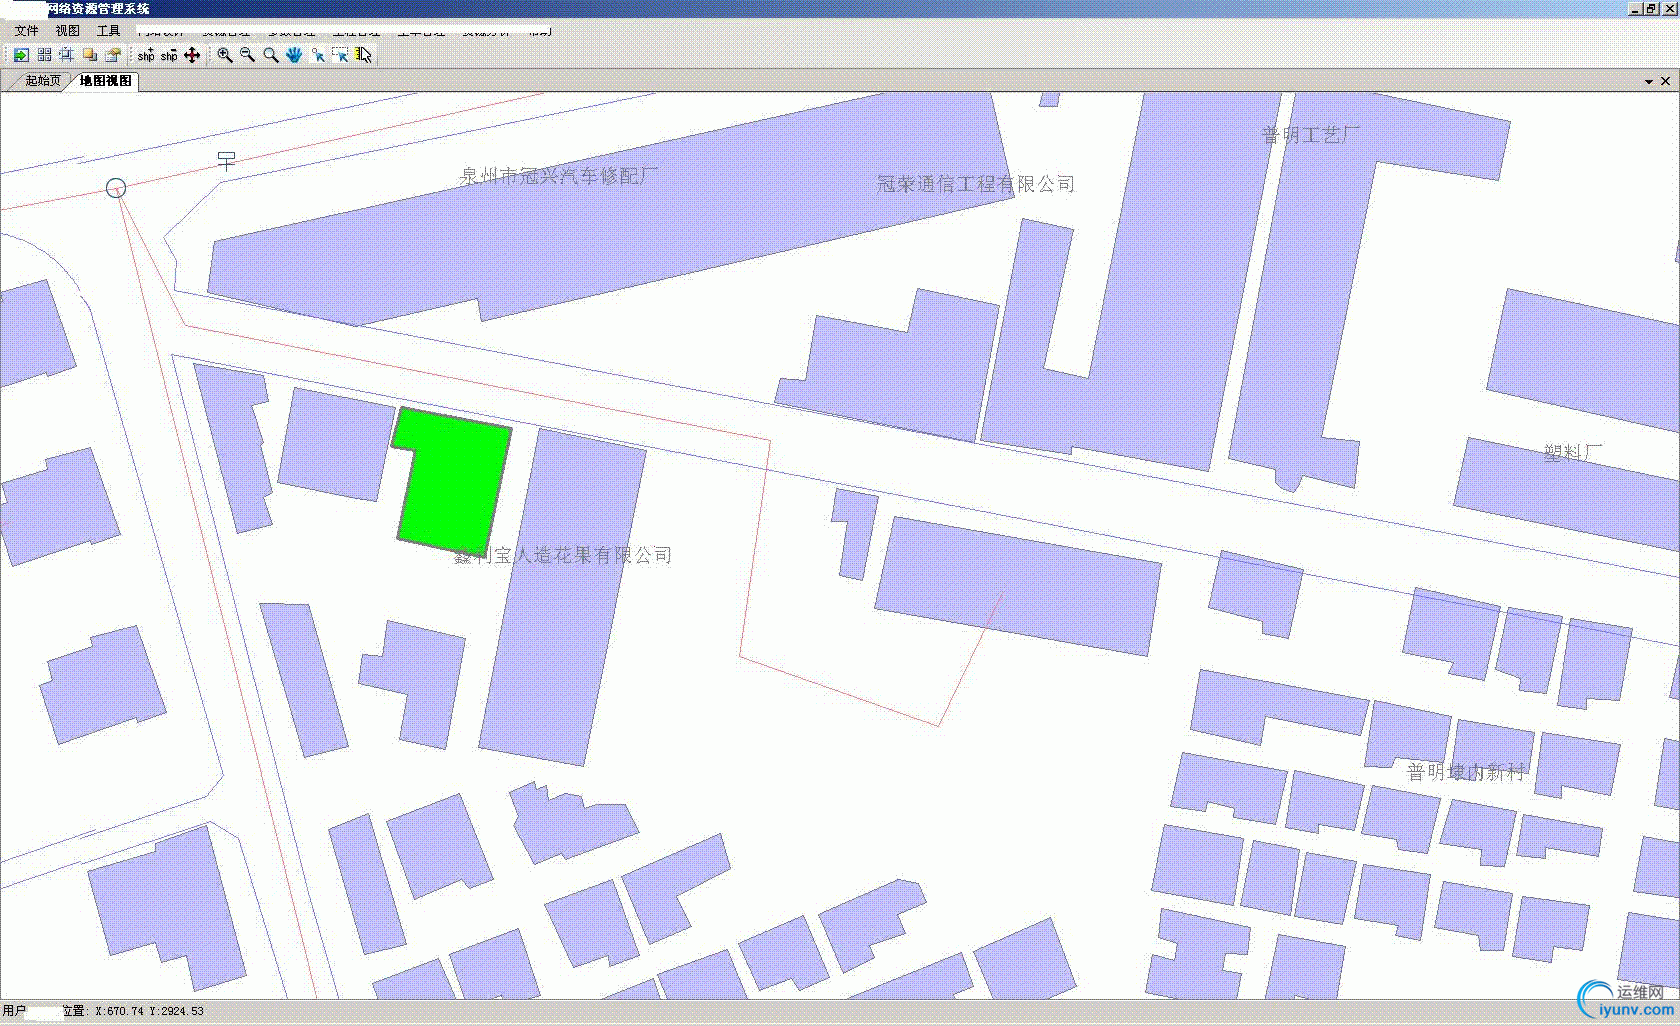This screenshot has height=1026, width=1680.
Task: Click the overlapping yellow squares layer icon
Action: click(89, 55)
